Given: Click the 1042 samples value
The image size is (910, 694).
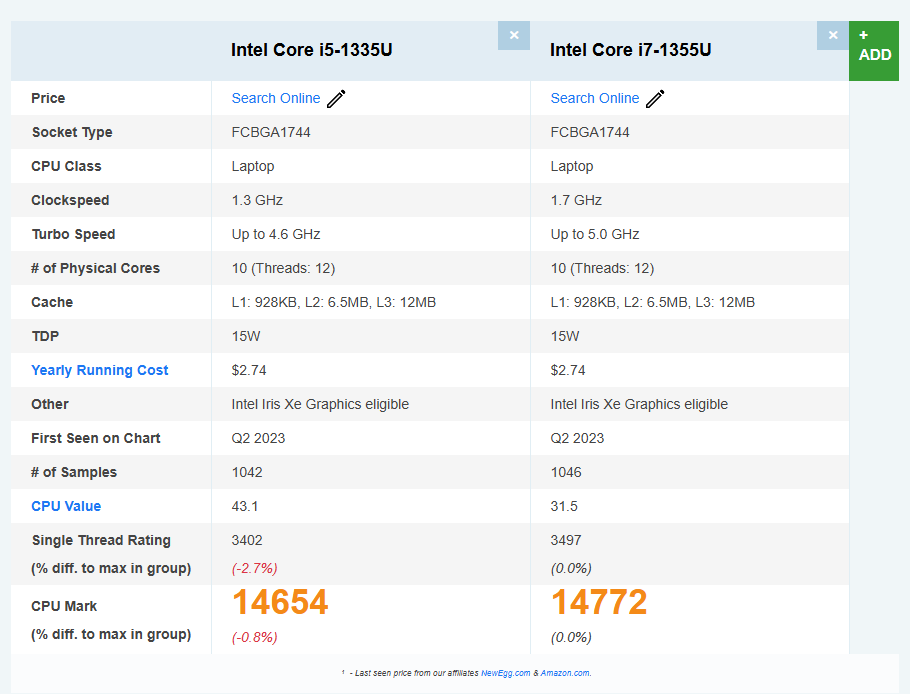Looking at the screenshot, I should pos(247,472).
